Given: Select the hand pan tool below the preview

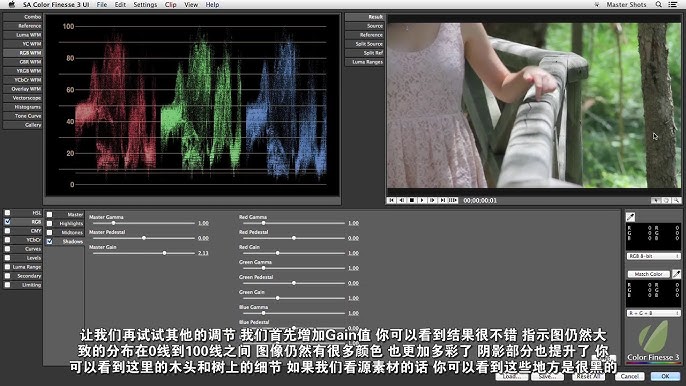Looking at the screenshot, I should 666,200.
